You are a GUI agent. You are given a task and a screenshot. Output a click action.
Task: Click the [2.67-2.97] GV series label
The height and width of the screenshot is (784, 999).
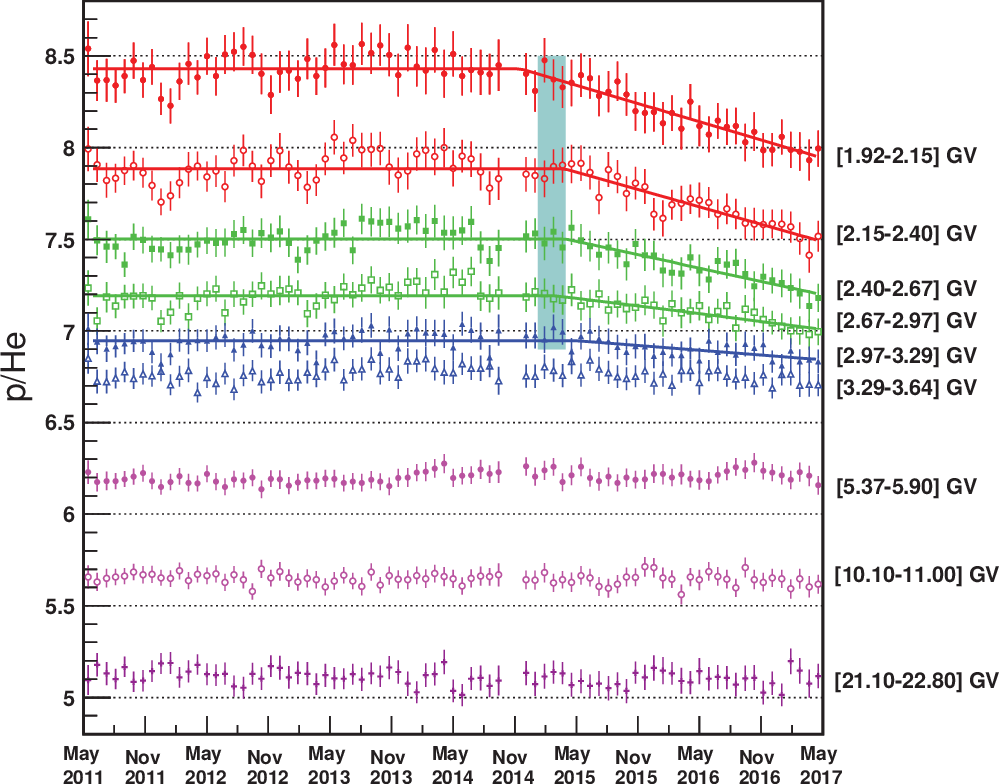click(x=906, y=320)
